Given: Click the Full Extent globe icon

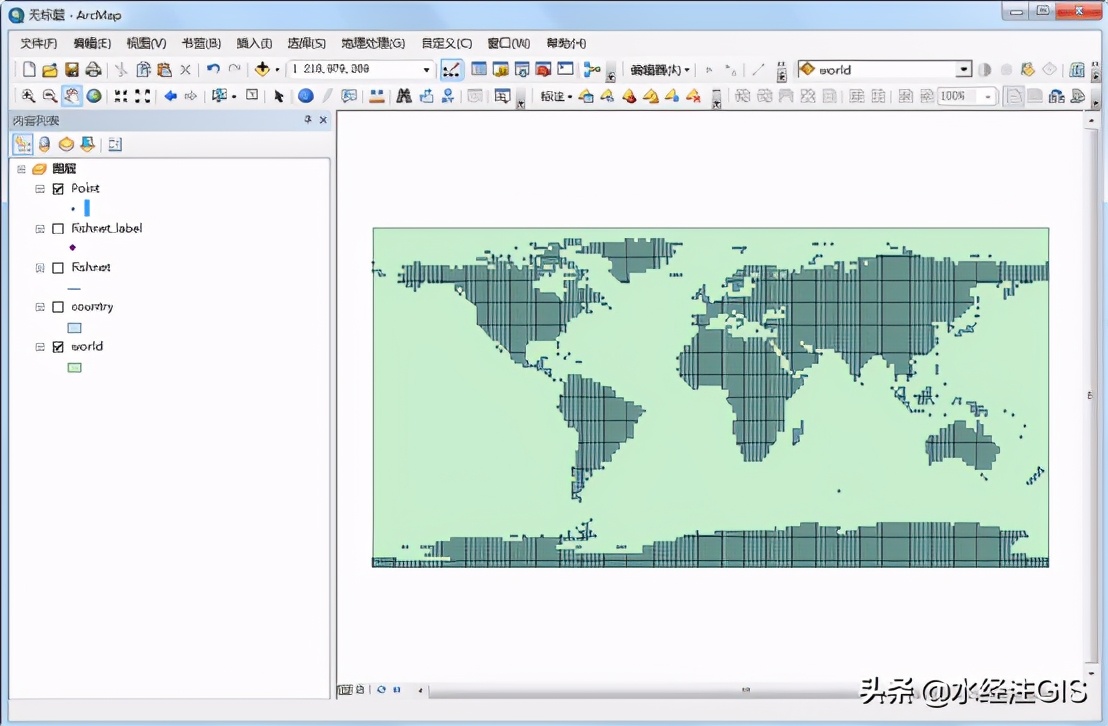Looking at the screenshot, I should [93, 96].
